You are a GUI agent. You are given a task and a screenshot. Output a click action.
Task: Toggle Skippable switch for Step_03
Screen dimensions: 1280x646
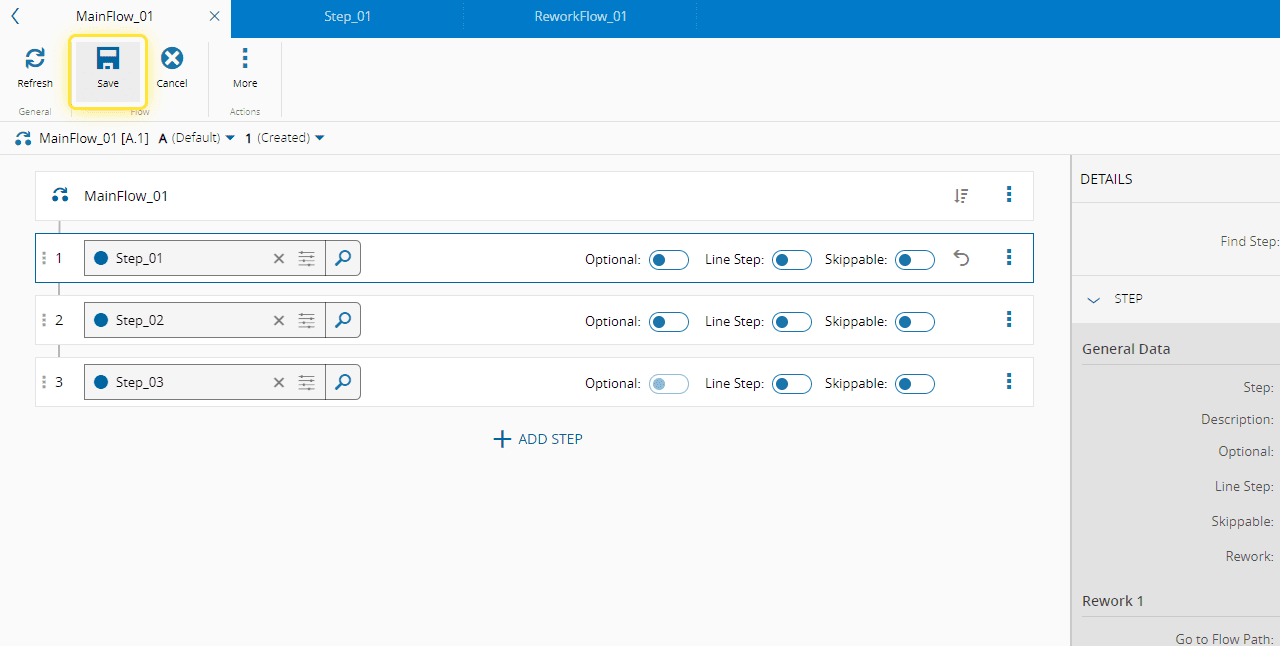point(914,384)
